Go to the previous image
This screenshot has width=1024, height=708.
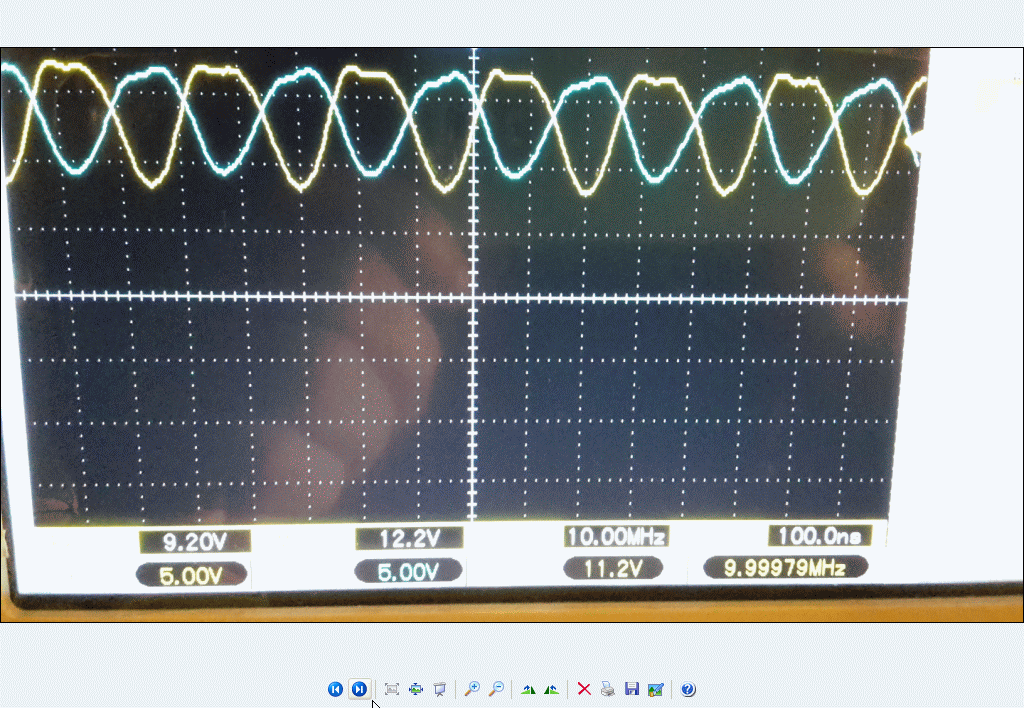(336, 689)
